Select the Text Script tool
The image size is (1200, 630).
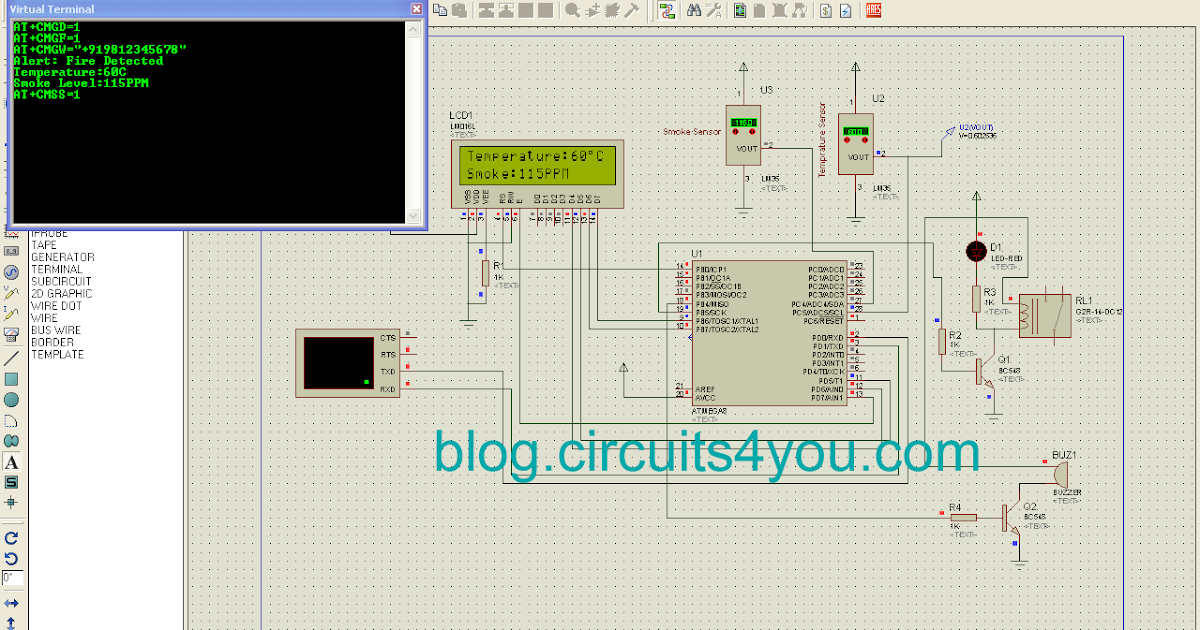(x=10, y=463)
